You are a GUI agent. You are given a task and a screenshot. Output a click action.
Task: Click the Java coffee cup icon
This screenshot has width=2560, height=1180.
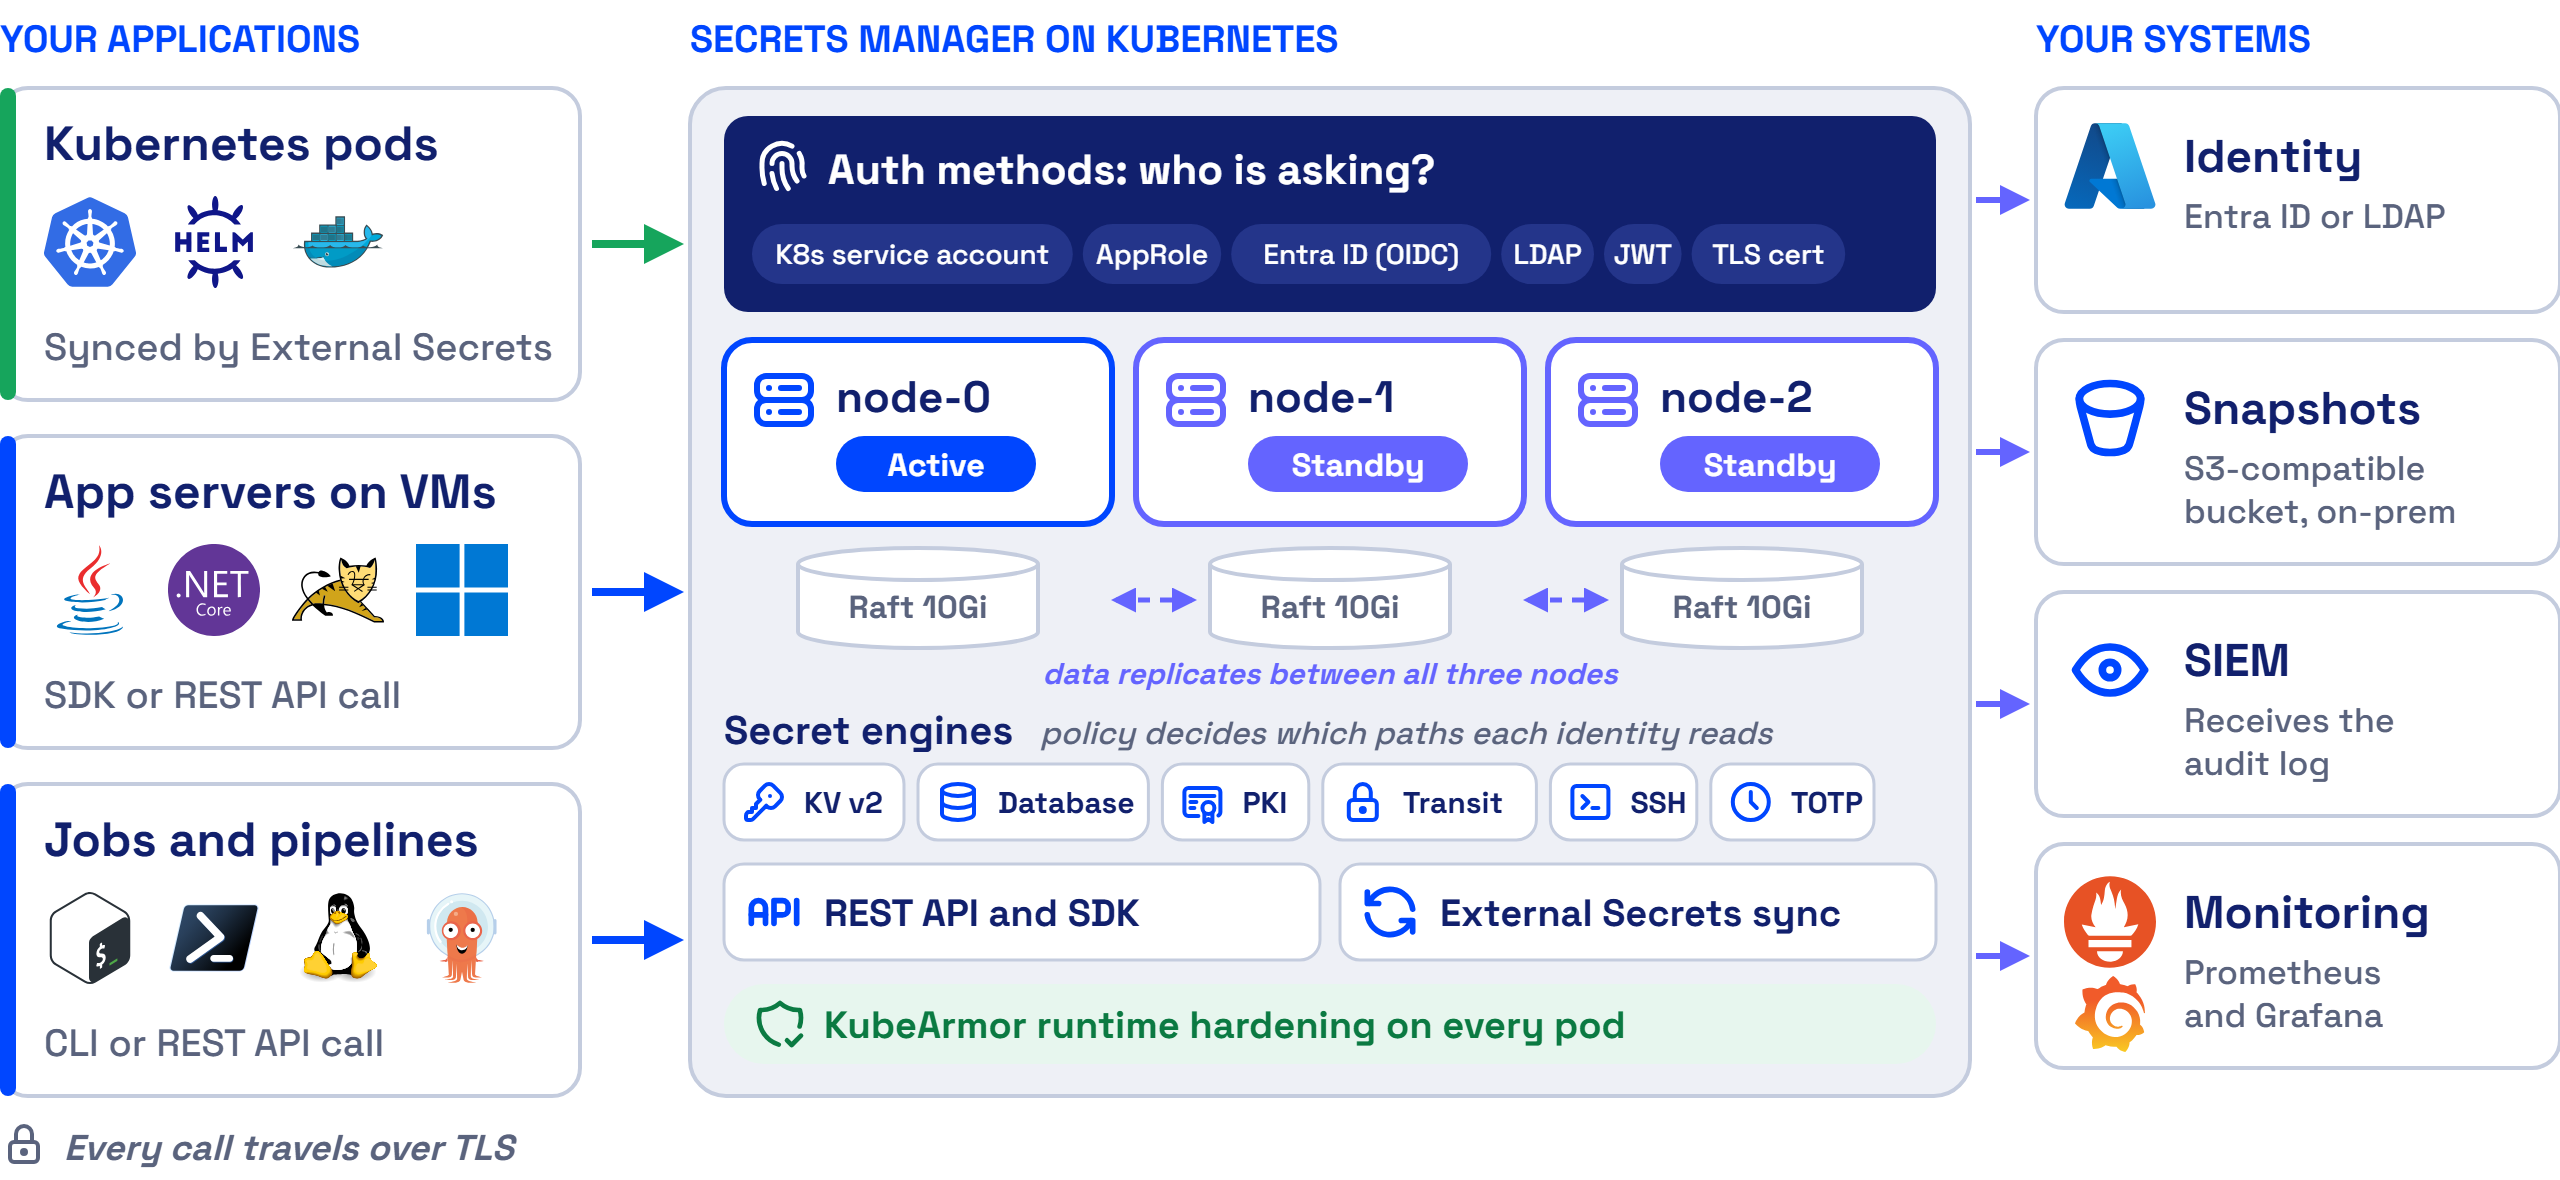[90, 590]
